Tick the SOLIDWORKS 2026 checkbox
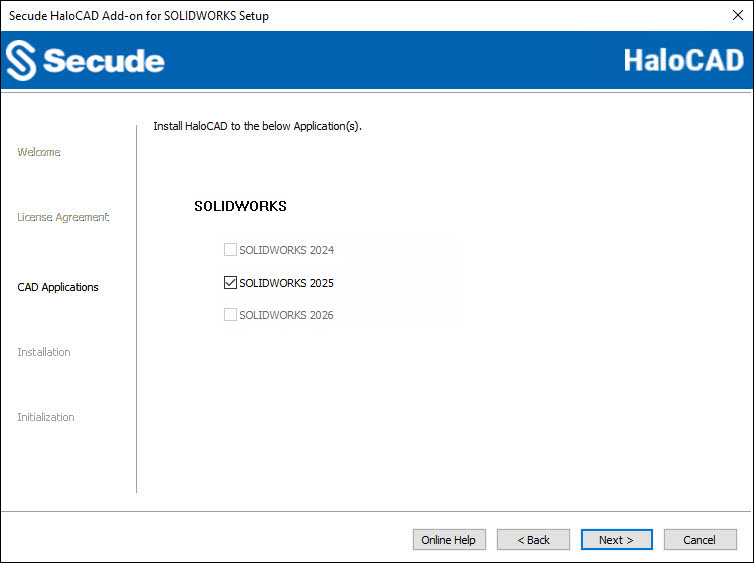 pos(230,314)
